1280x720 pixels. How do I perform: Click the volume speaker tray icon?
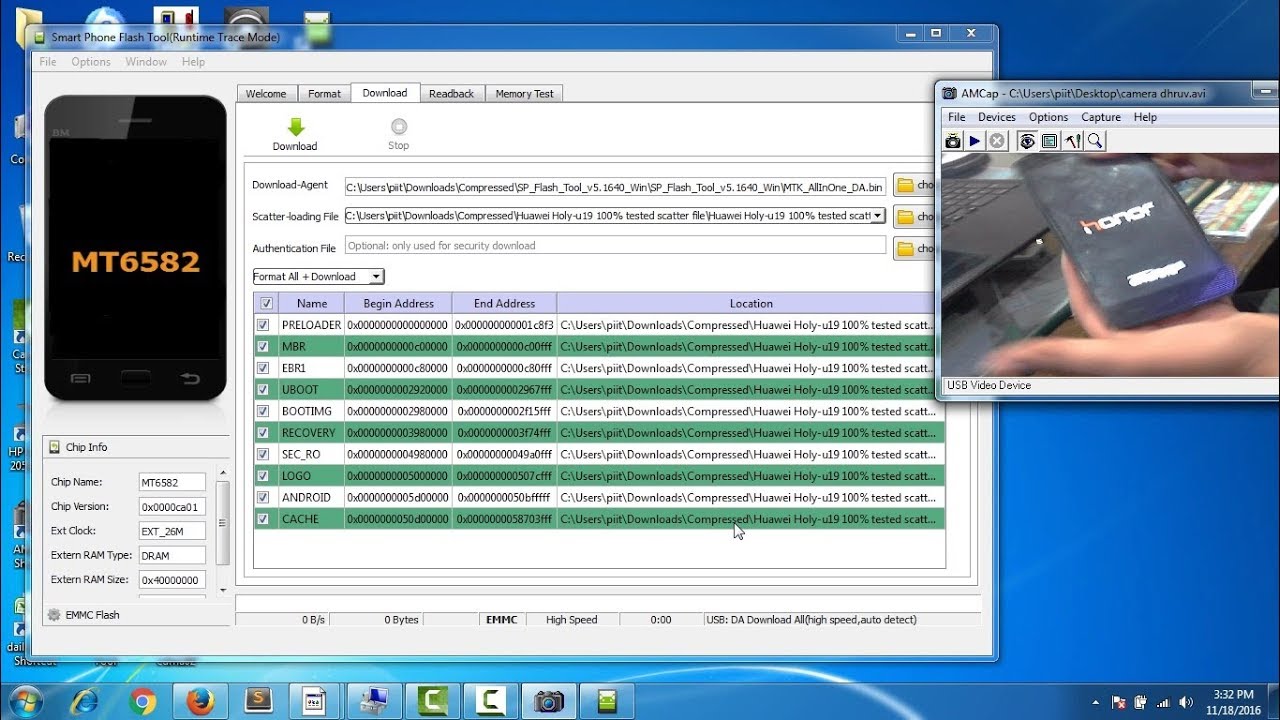[x=1186, y=702]
